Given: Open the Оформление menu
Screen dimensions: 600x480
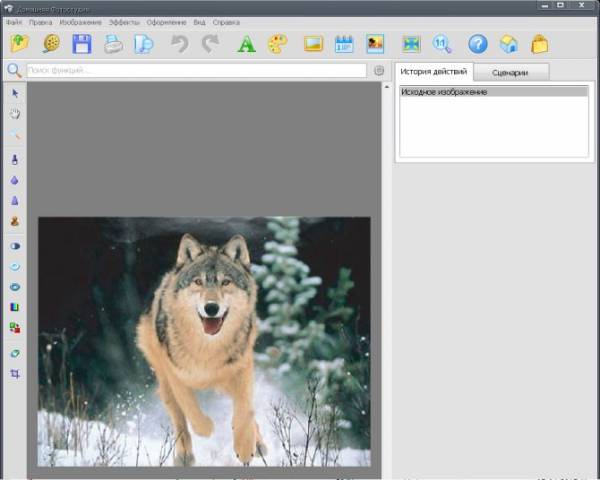Looking at the screenshot, I should click(x=166, y=23).
